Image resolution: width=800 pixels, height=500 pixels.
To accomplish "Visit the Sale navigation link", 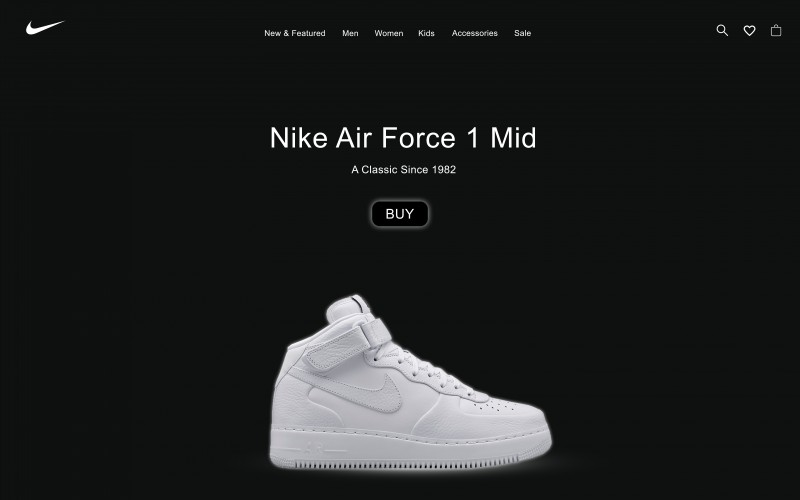I will [x=522, y=33].
